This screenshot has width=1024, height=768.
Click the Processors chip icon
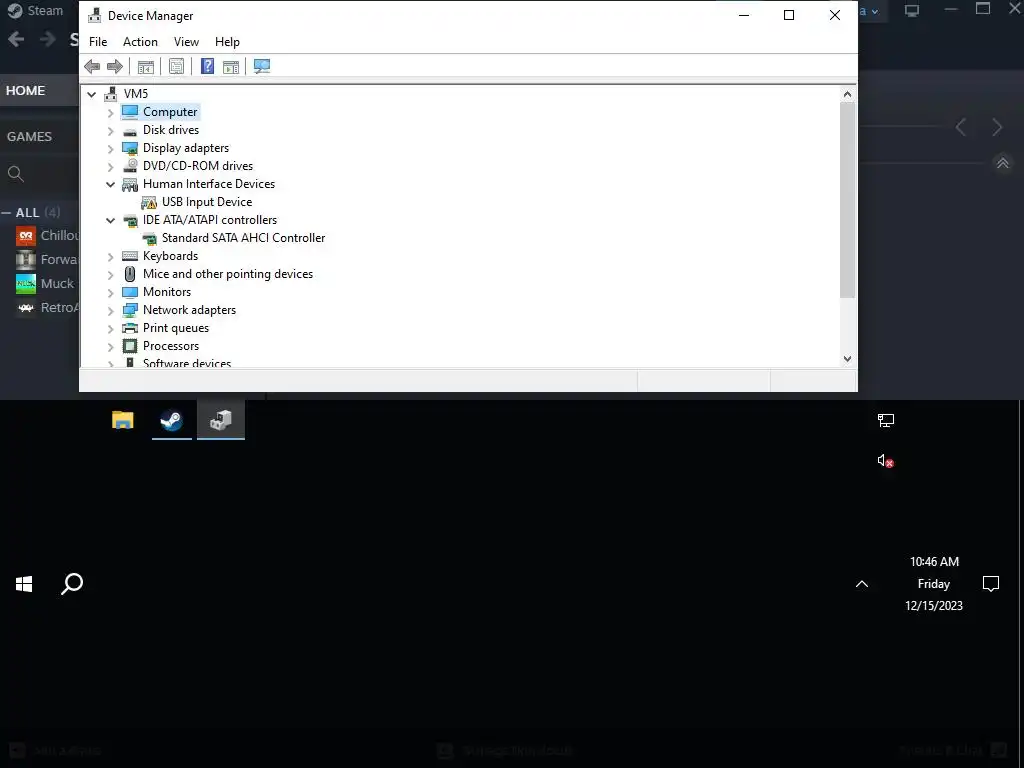[x=130, y=345]
